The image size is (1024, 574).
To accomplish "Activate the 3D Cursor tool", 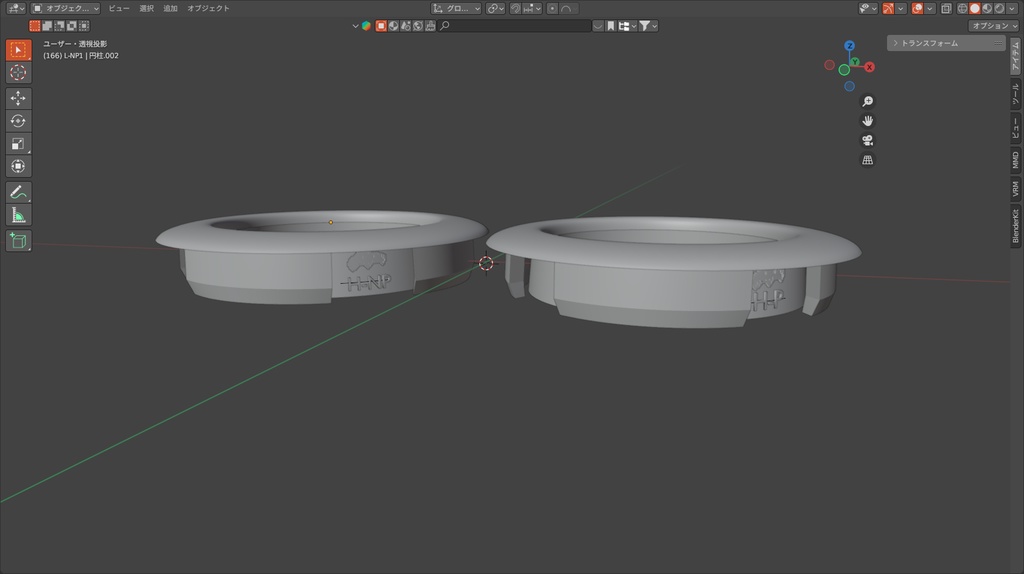I will 18,72.
